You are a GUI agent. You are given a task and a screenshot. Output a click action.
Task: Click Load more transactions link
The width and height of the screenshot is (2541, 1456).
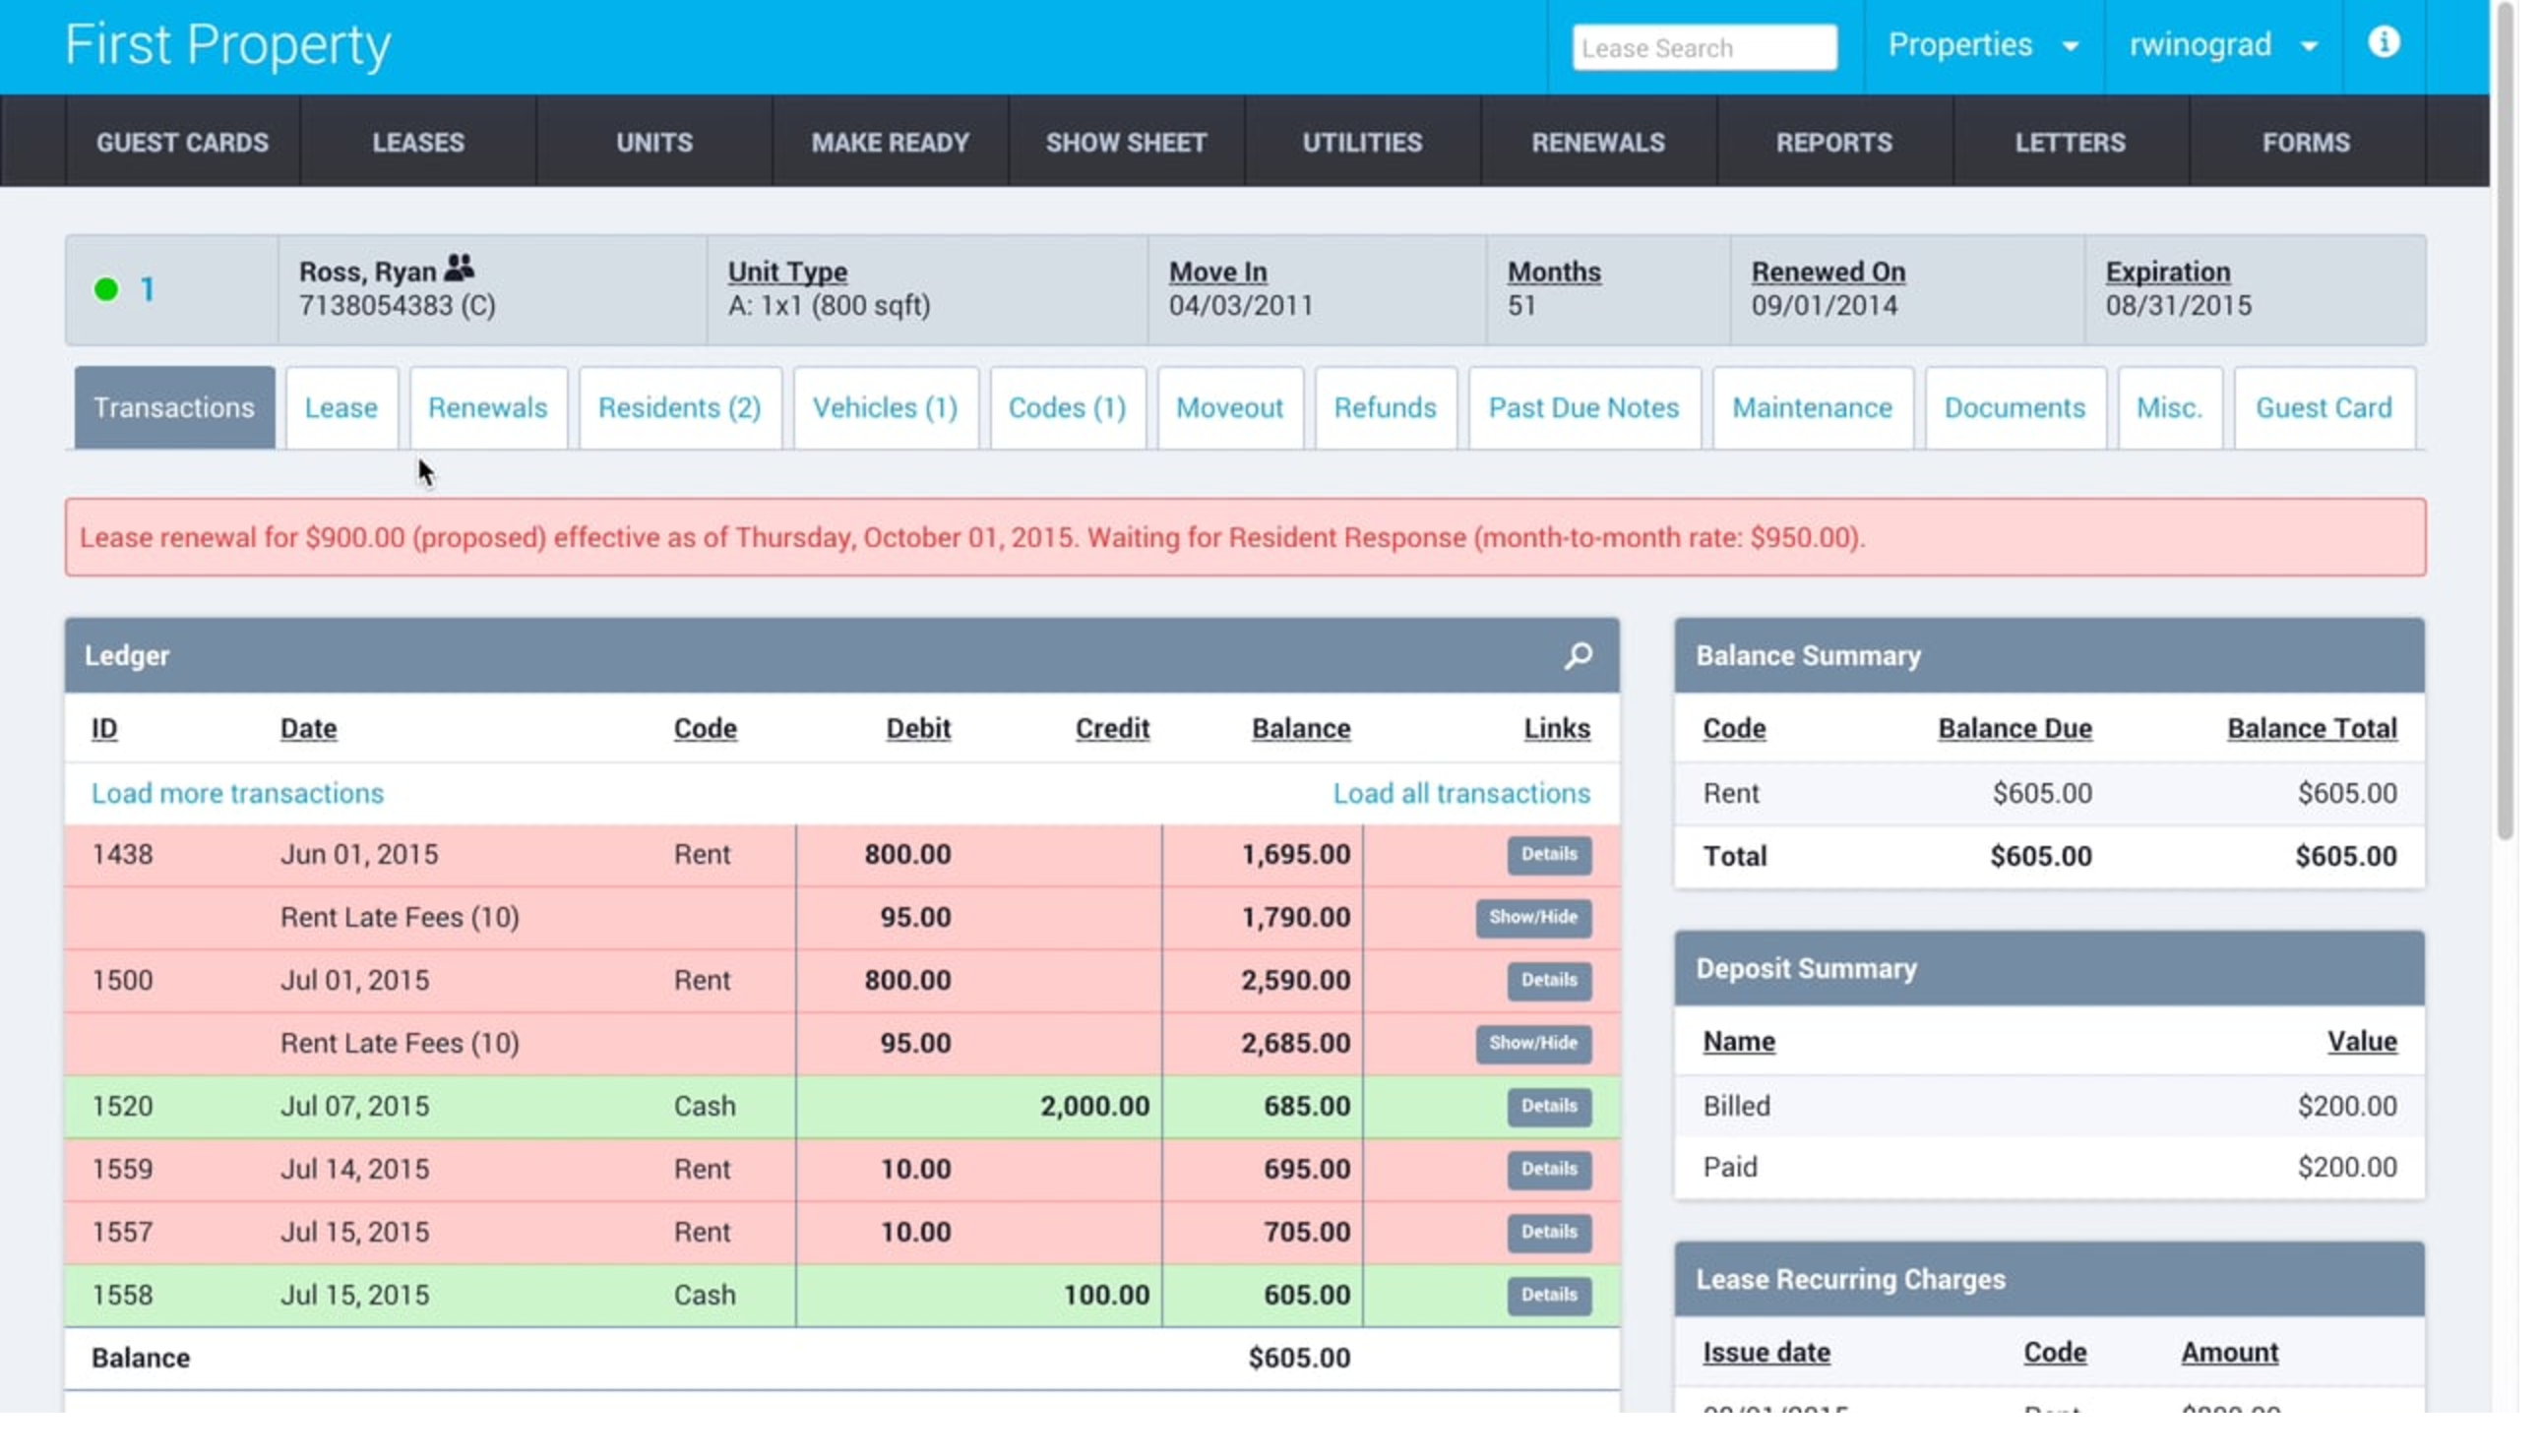point(237,793)
